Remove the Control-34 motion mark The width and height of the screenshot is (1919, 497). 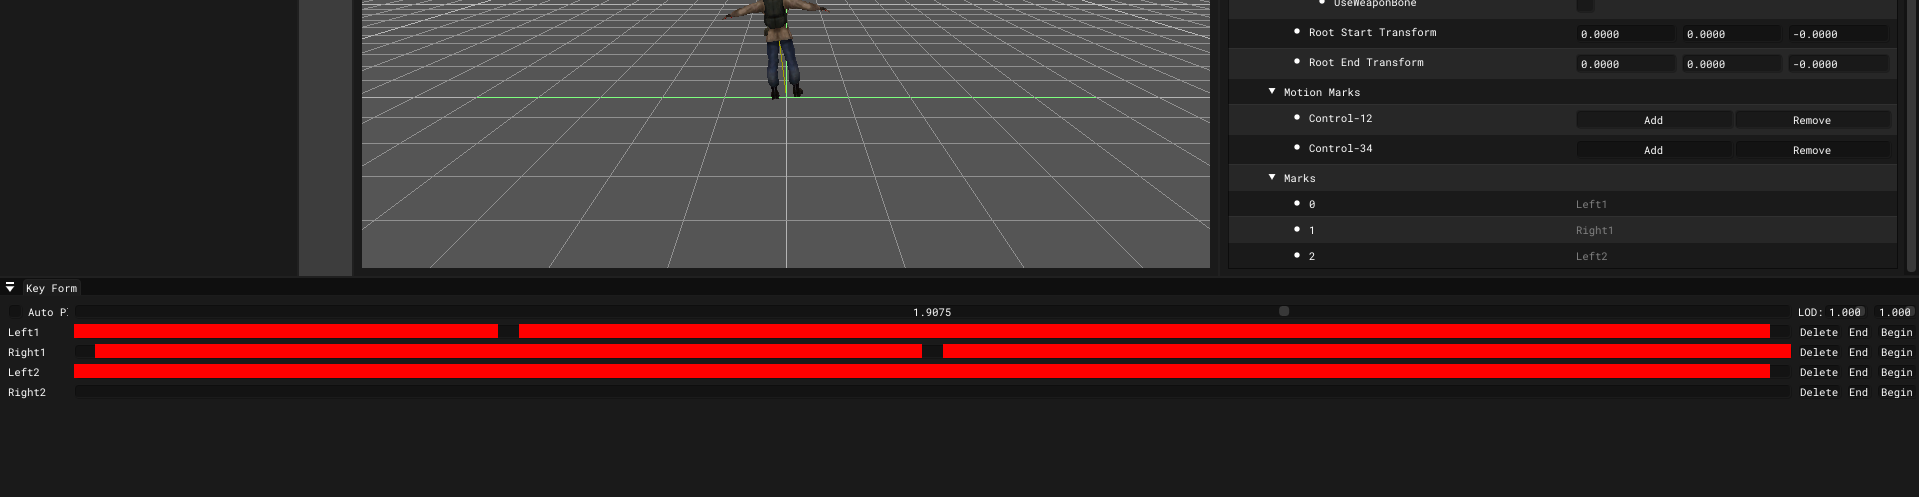point(1811,150)
